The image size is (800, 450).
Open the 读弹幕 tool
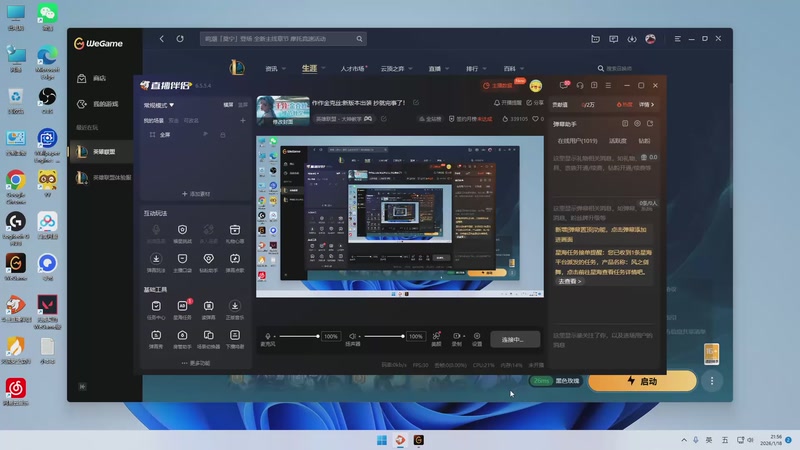point(209,309)
